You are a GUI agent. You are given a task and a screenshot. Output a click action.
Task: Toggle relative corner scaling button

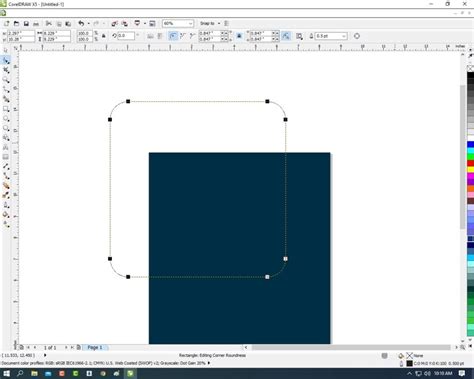[286, 36]
